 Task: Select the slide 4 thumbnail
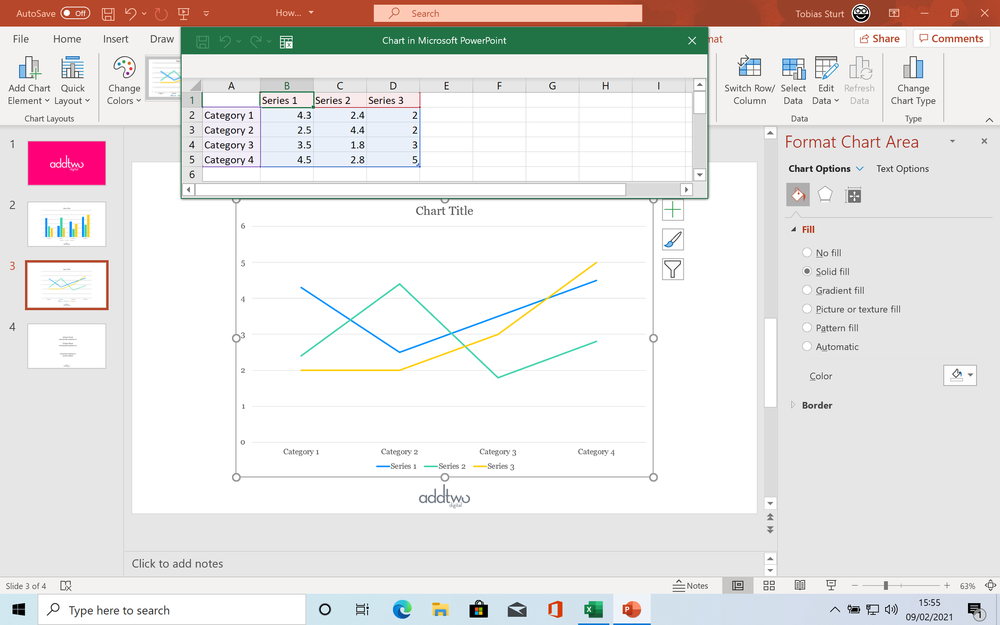tap(66, 345)
